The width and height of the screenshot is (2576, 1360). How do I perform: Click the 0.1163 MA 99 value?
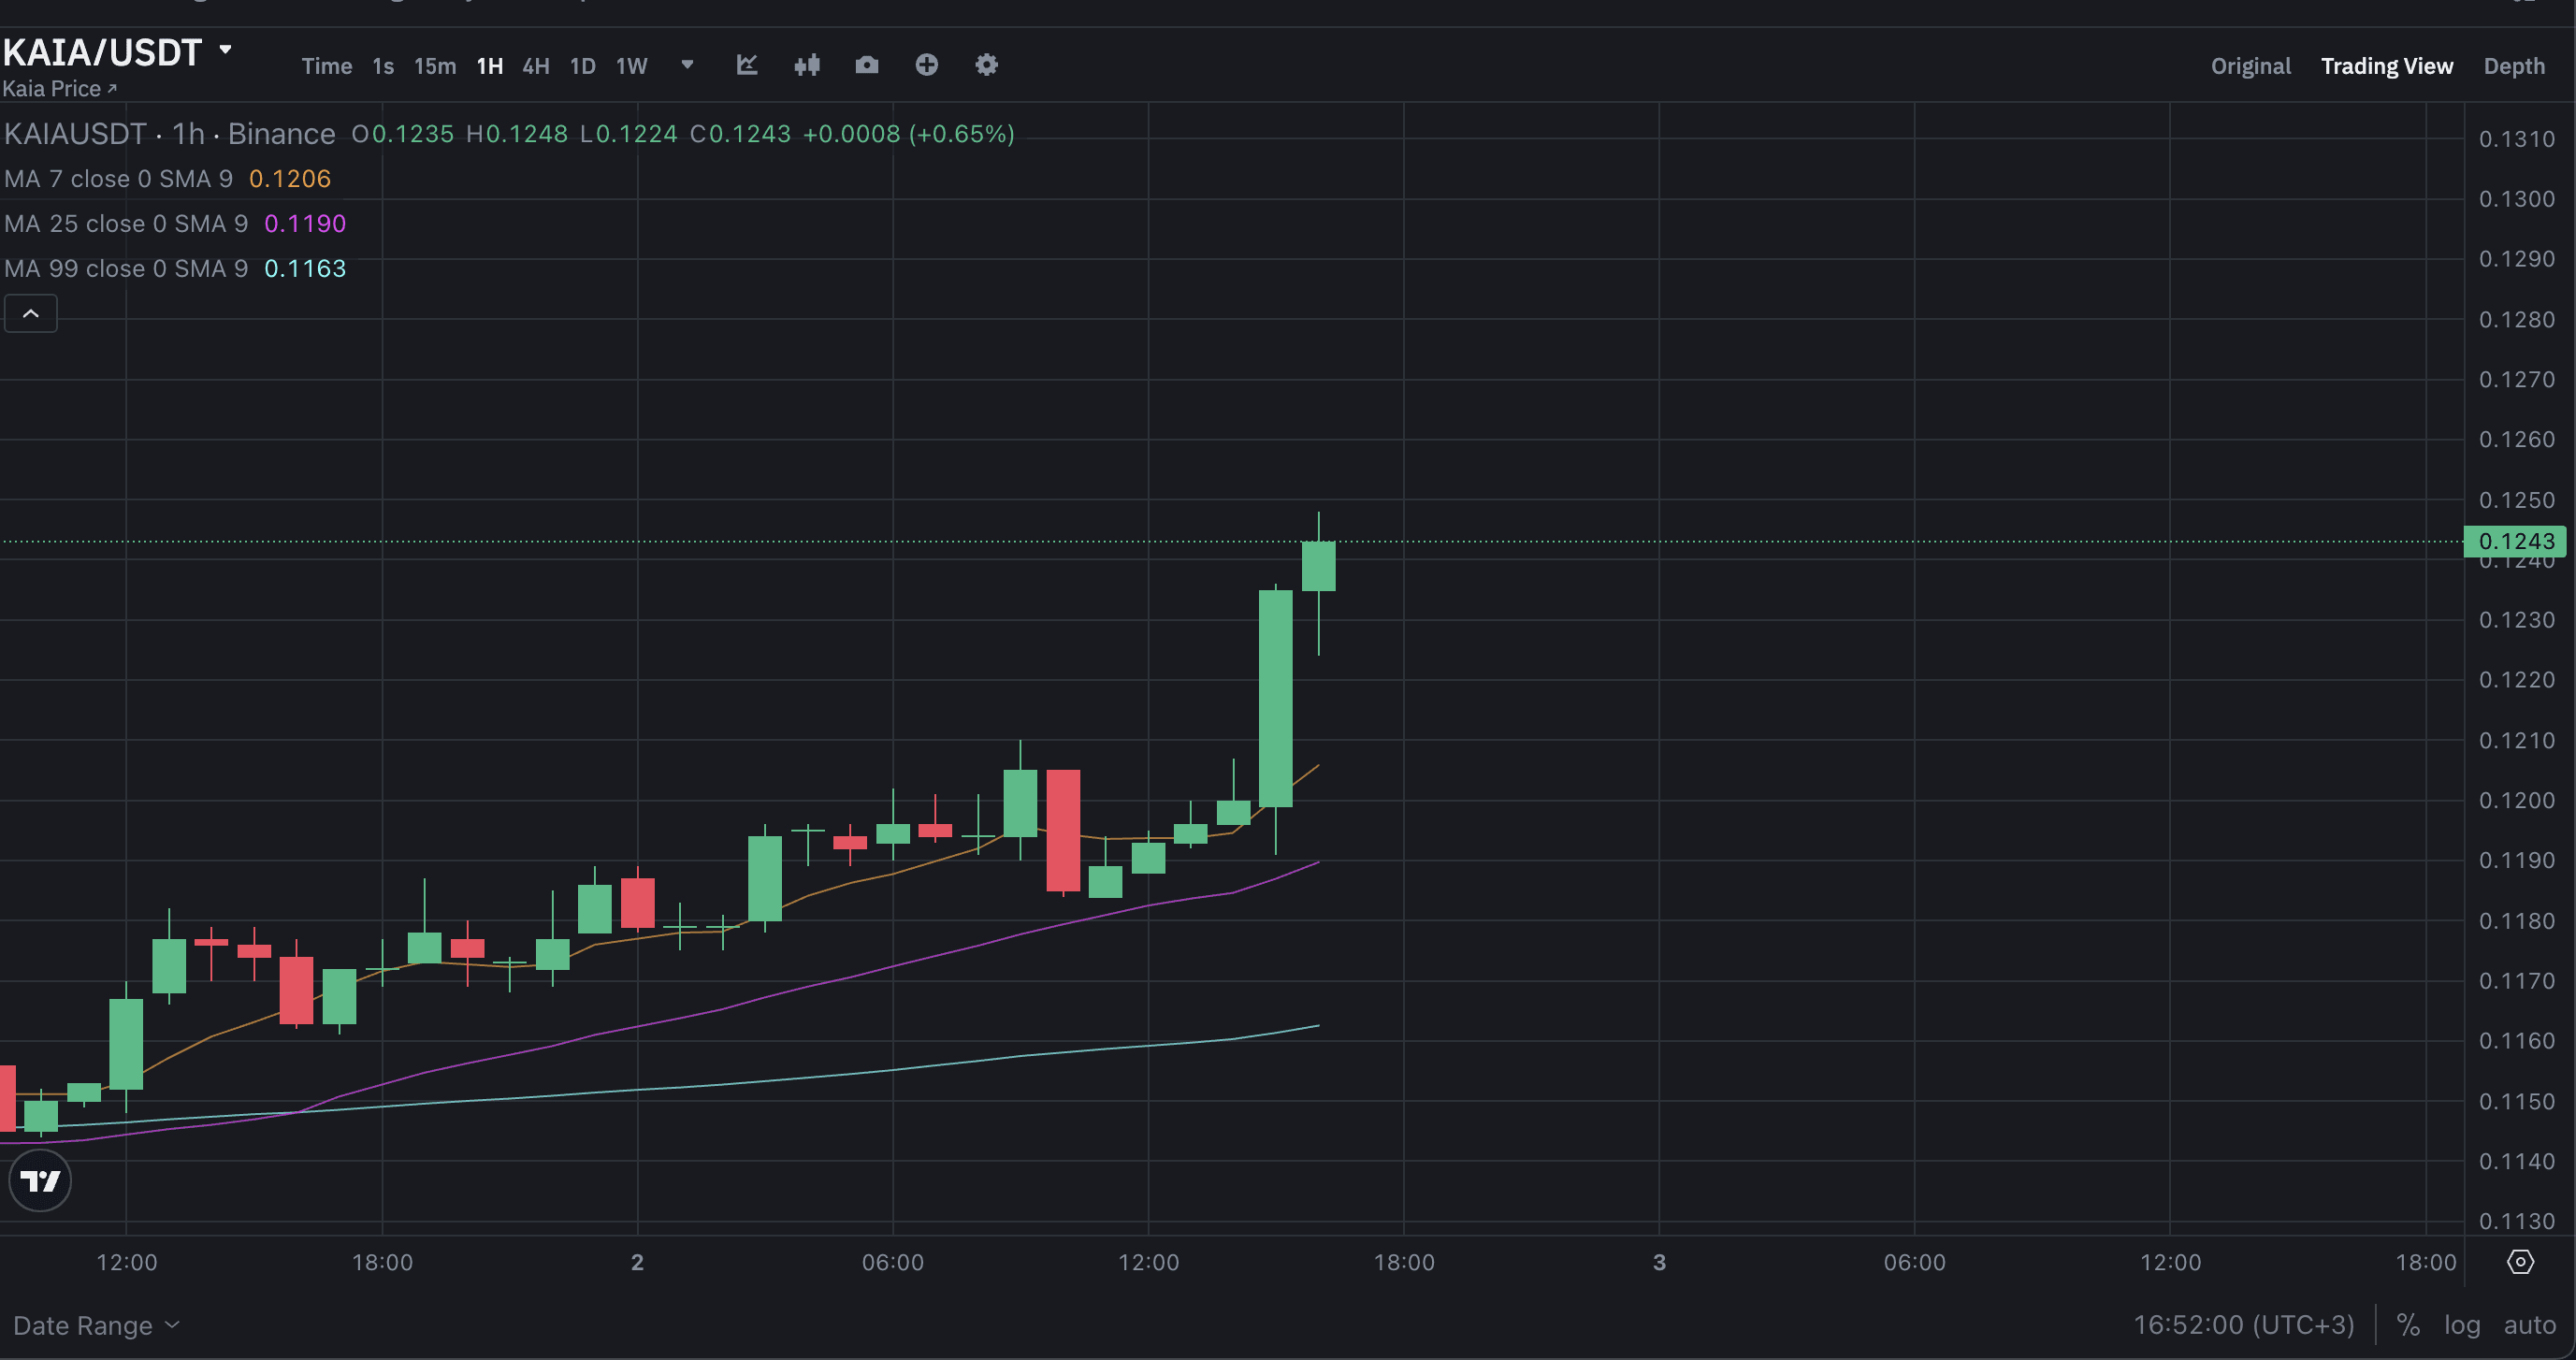[x=305, y=269]
